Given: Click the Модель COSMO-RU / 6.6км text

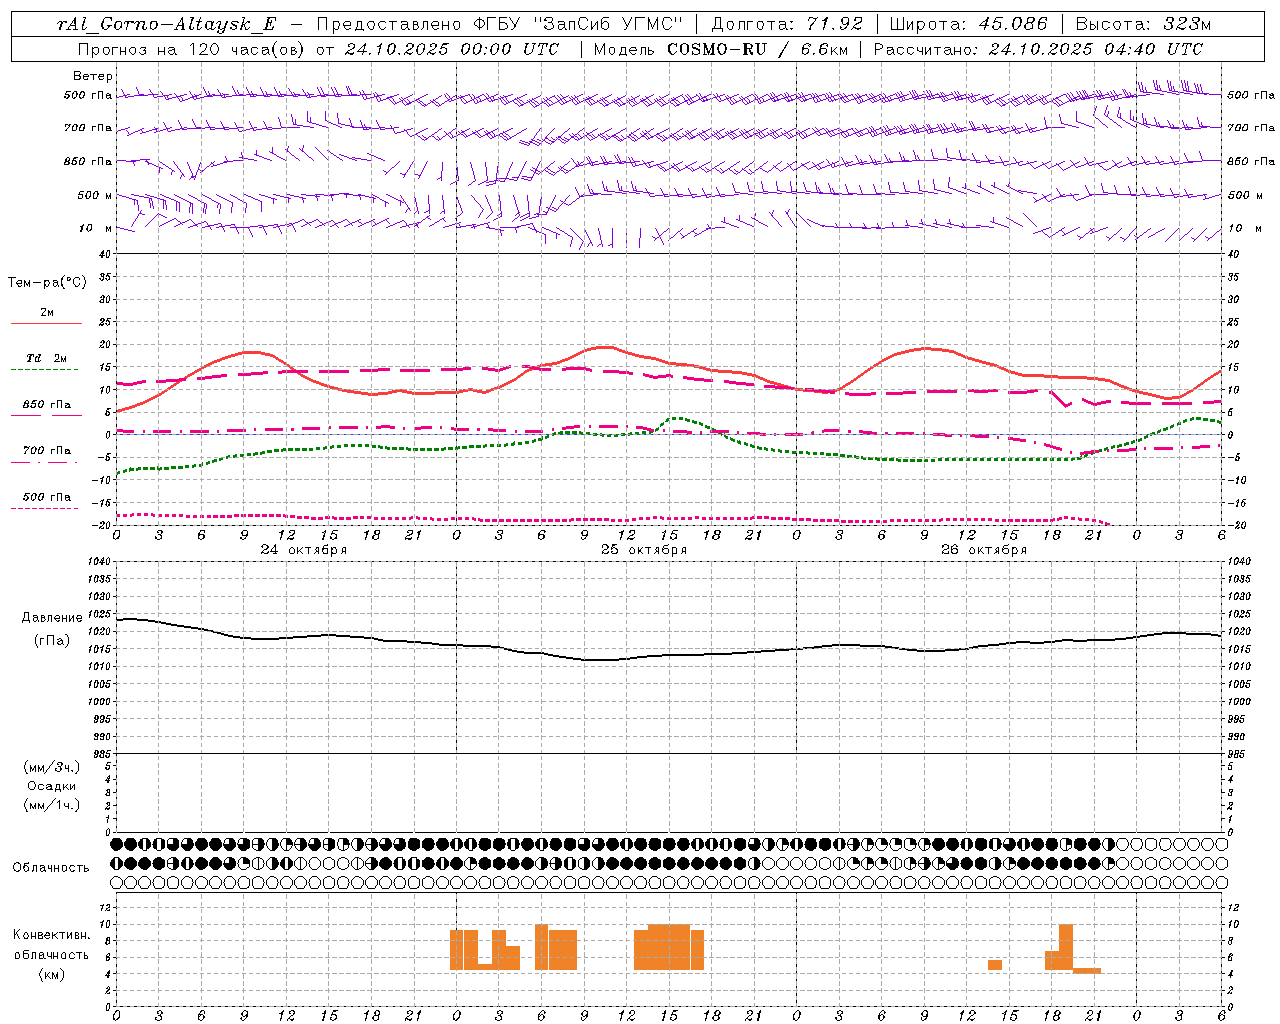Looking at the screenshot, I should point(722,49).
